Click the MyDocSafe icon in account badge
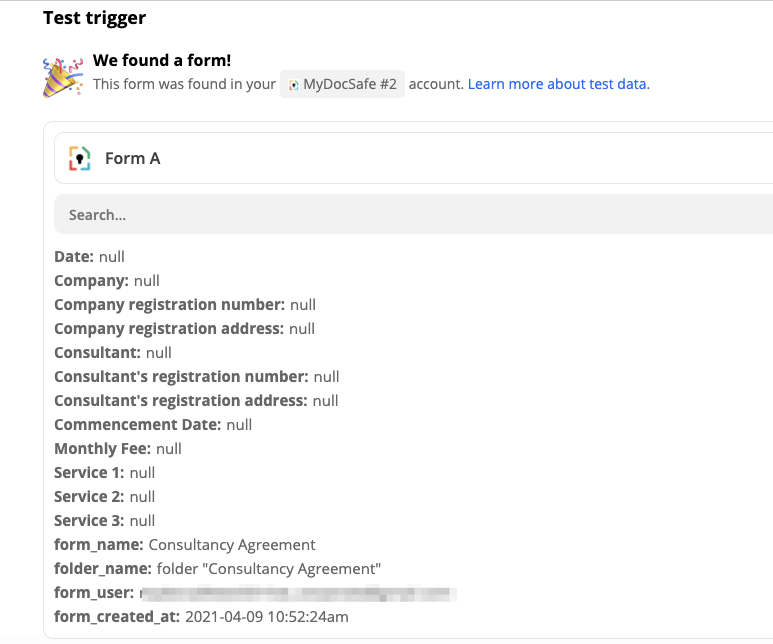The width and height of the screenshot is (773, 644). pos(293,85)
